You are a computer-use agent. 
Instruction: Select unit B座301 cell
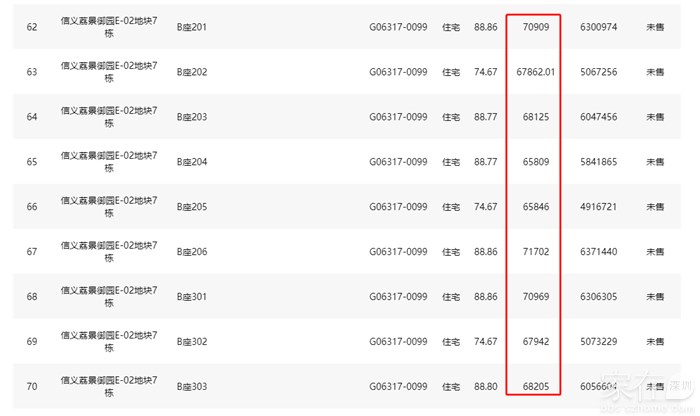[191, 297]
